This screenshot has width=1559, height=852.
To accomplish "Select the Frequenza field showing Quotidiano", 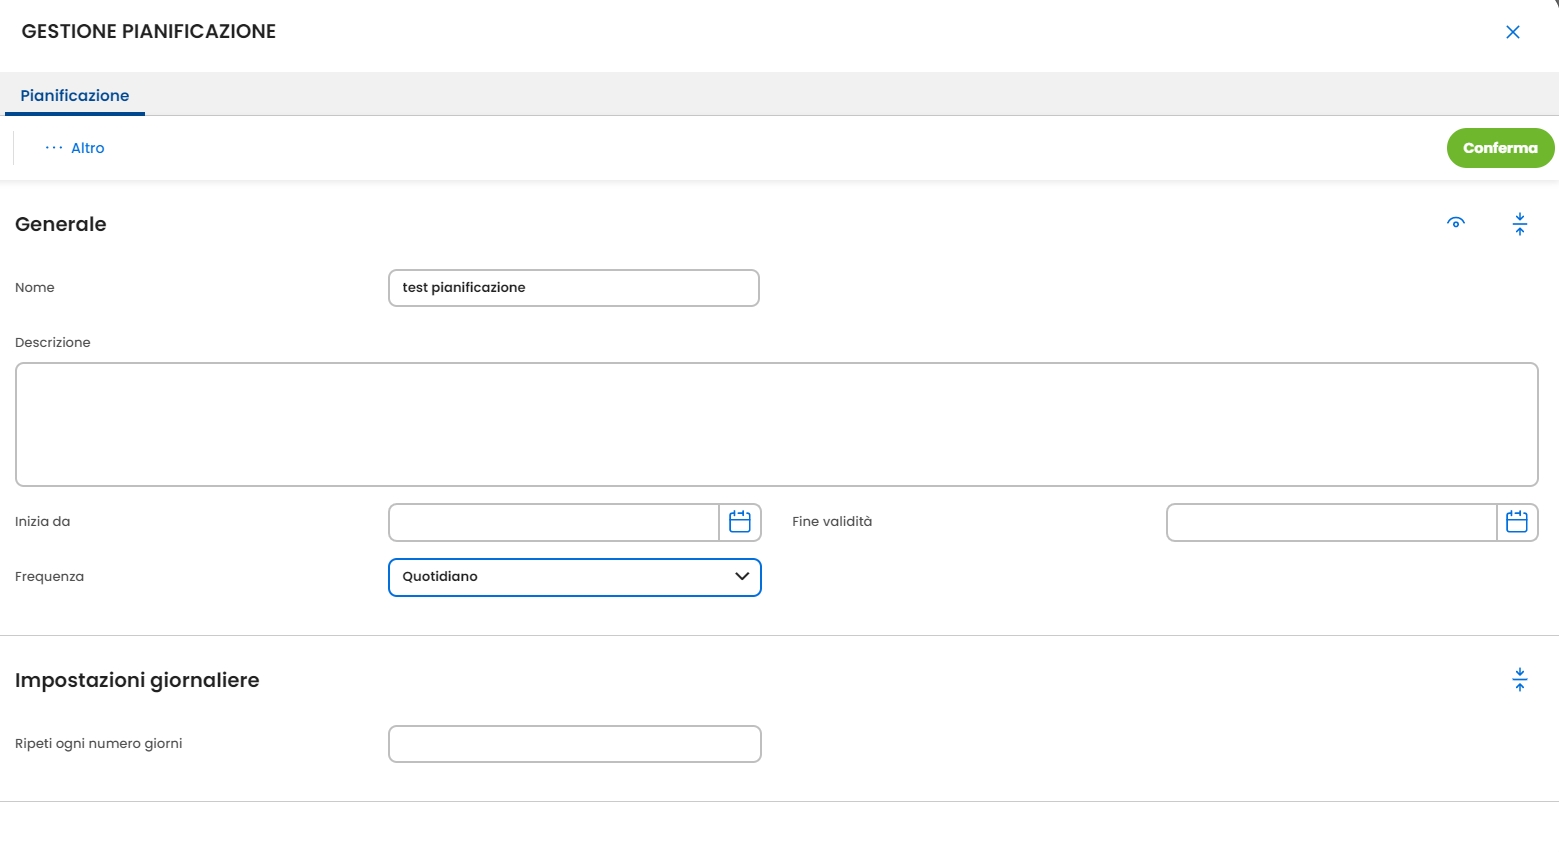I will (x=560, y=577).
